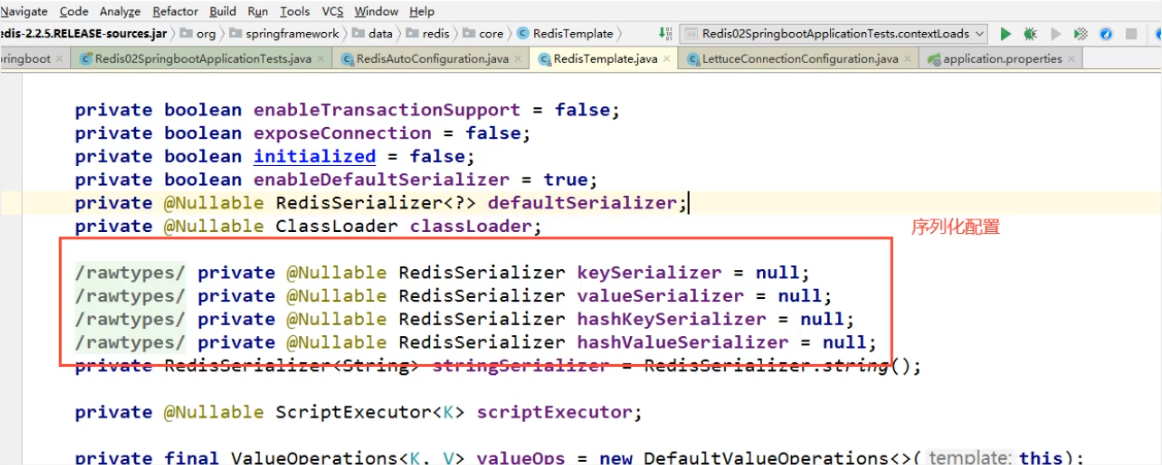Open the Help menu

pyautogui.click(x=422, y=11)
